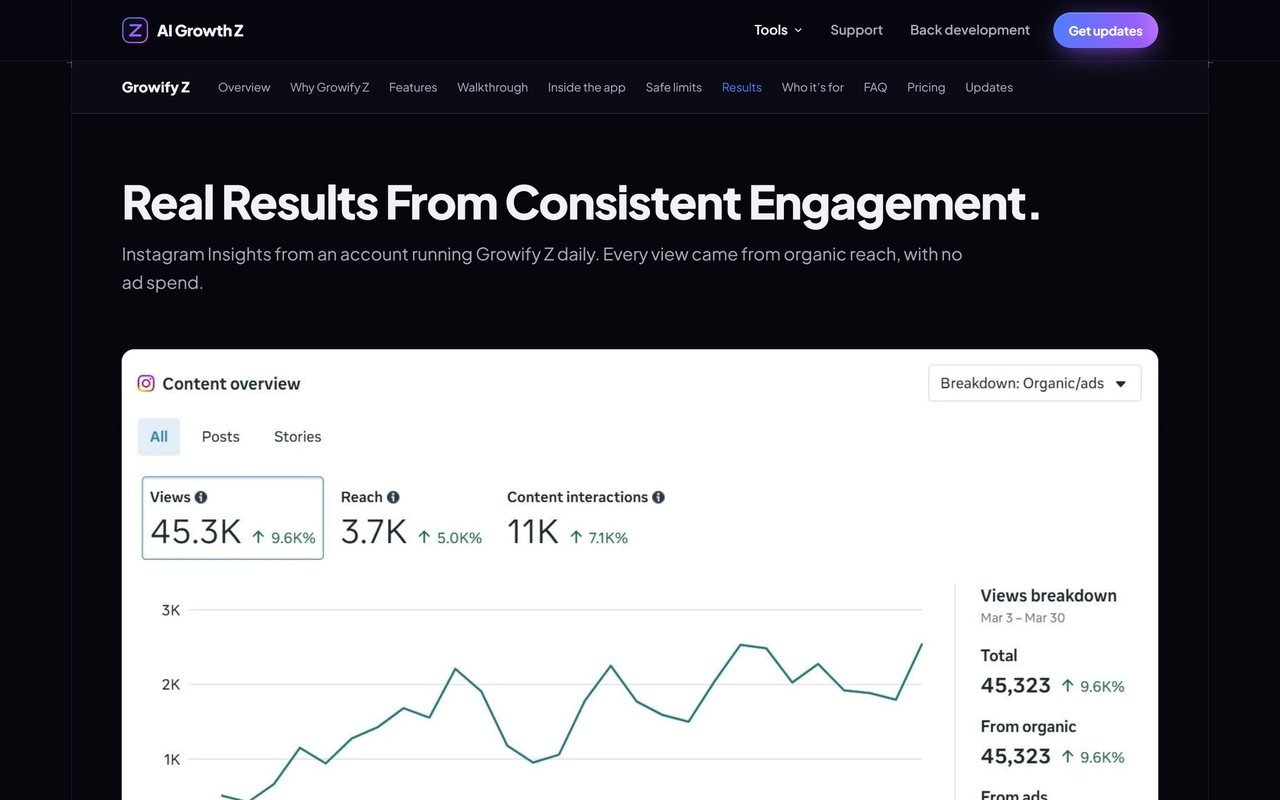Click the Instagram icon beside Content overview

(x=146, y=383)
